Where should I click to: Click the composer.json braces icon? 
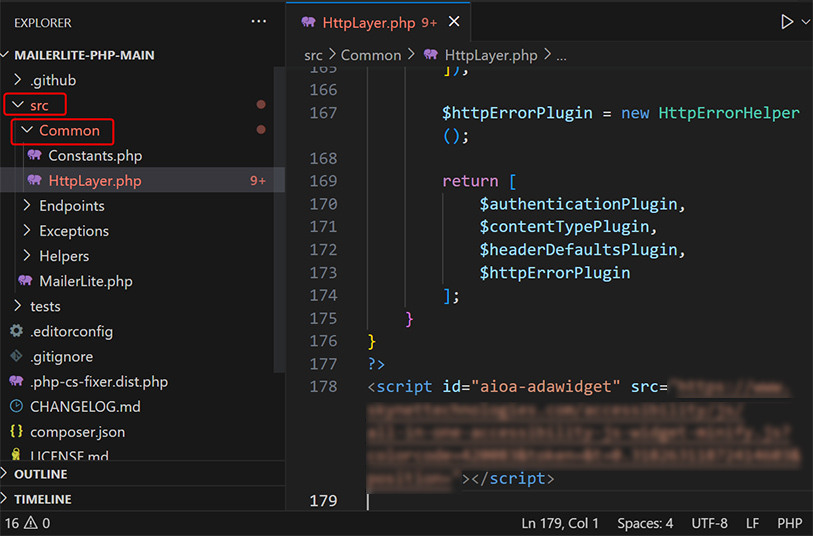(16, 432)
